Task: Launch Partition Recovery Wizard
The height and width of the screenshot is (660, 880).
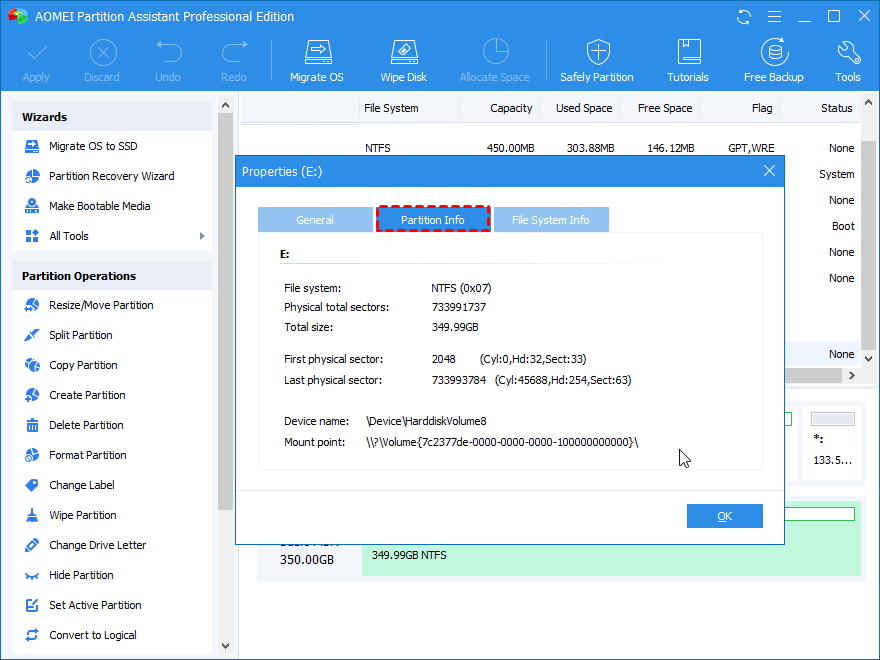Action: click(112, 176)
